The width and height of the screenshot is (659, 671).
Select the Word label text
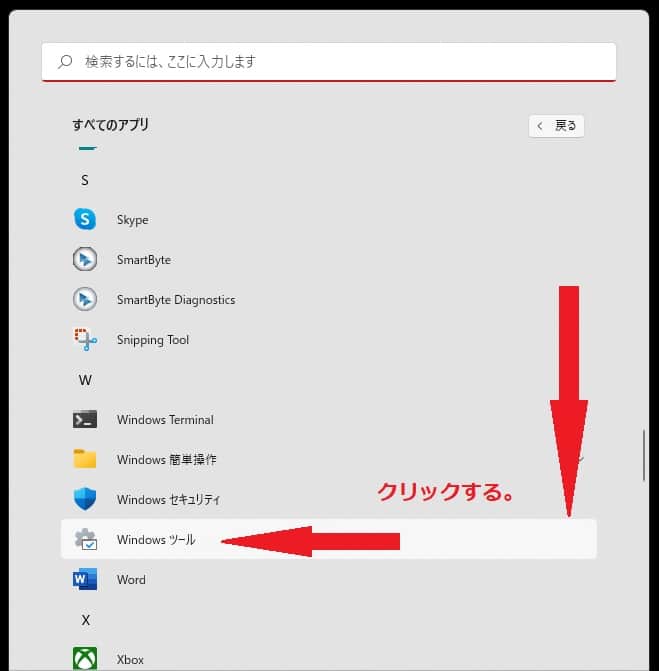click(131, 579)
